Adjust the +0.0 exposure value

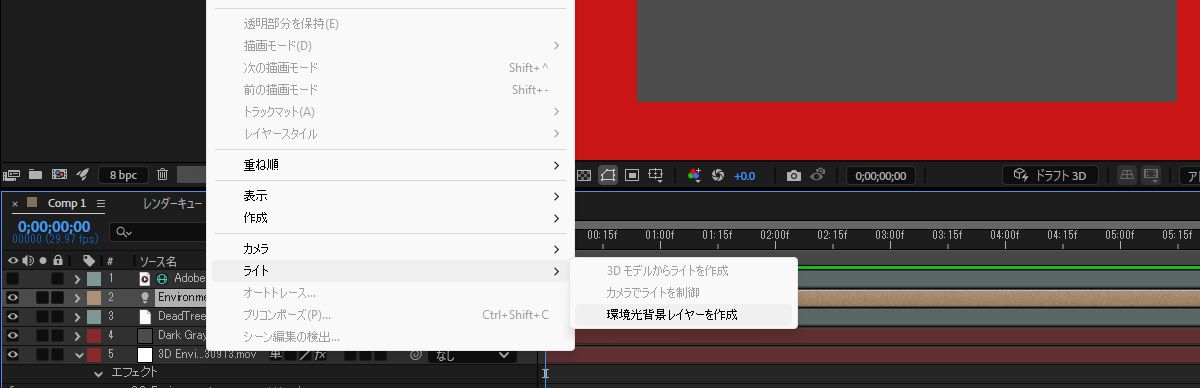745,176
